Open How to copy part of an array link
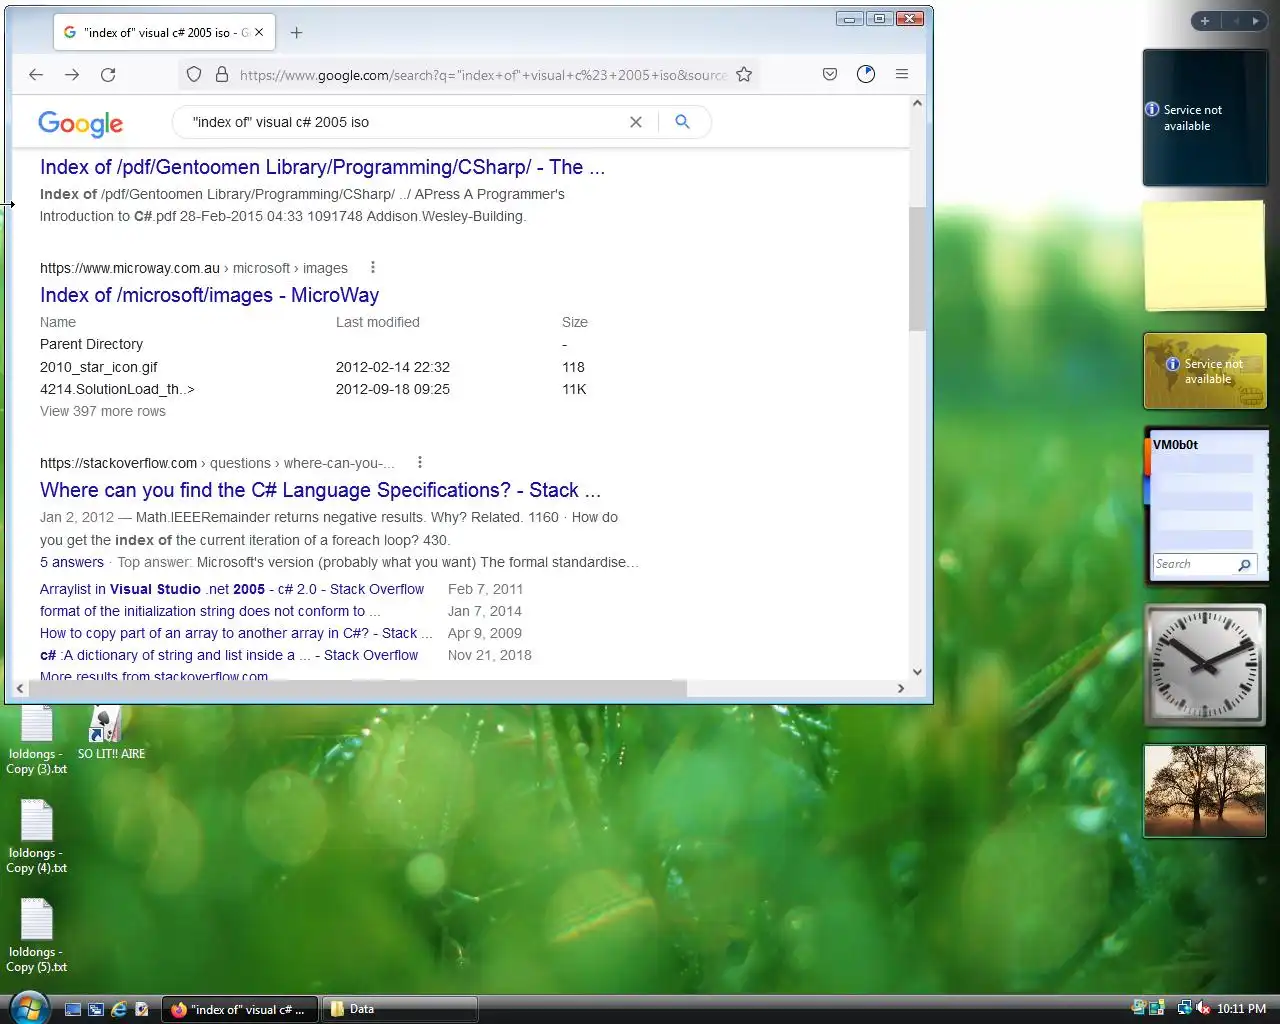This screenshot has width=1280, height=1024. [x=236, y=633]
